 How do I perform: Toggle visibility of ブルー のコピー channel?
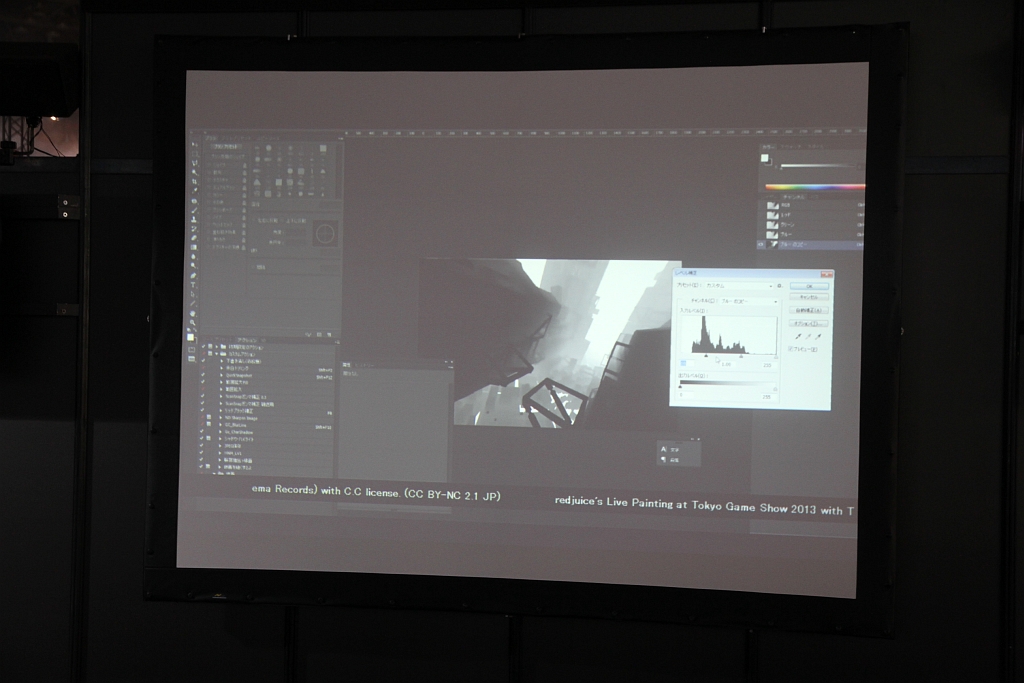[760, 244]
